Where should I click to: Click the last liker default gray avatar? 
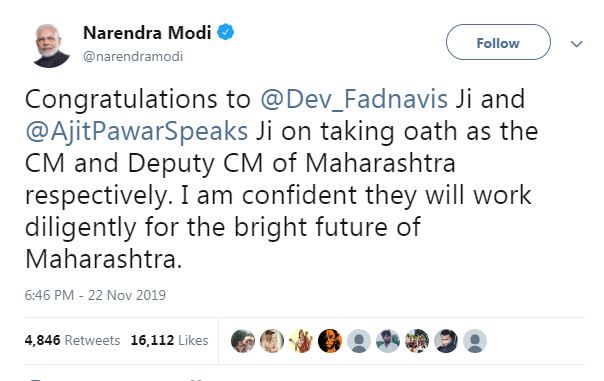pyautogui.click(x=475, y=341)
